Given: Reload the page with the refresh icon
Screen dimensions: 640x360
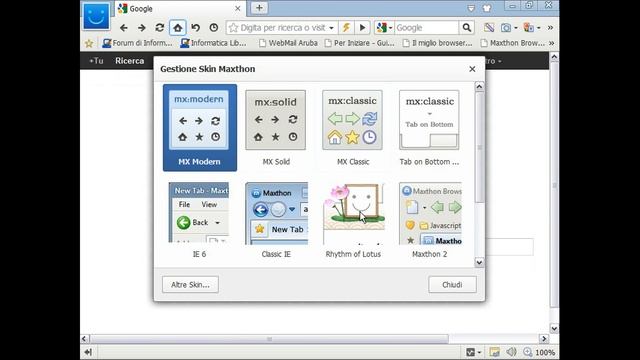Looking at the screenshot, I should point(160,28).
